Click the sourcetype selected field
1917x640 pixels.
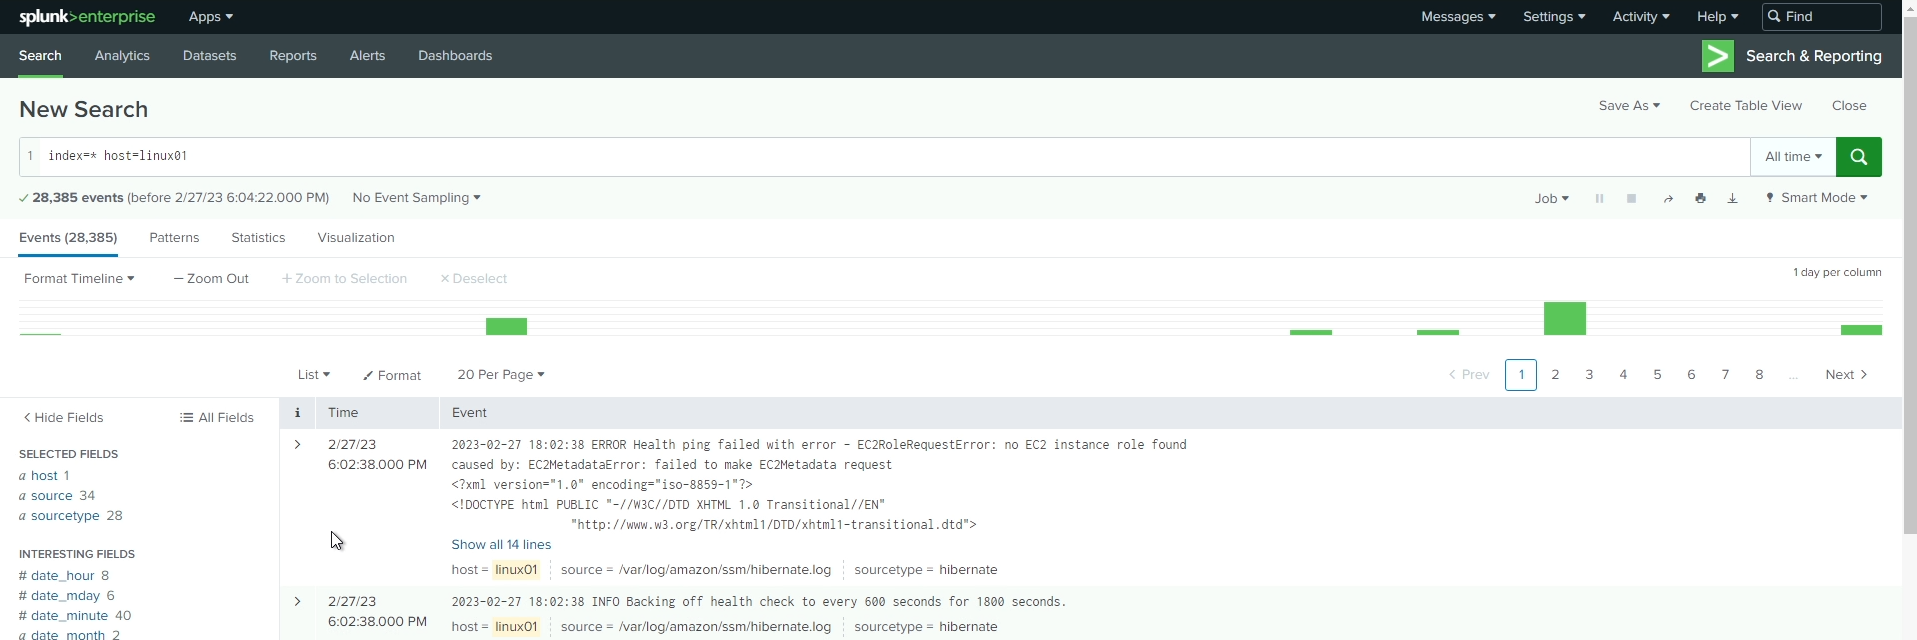tap(65, 516)
